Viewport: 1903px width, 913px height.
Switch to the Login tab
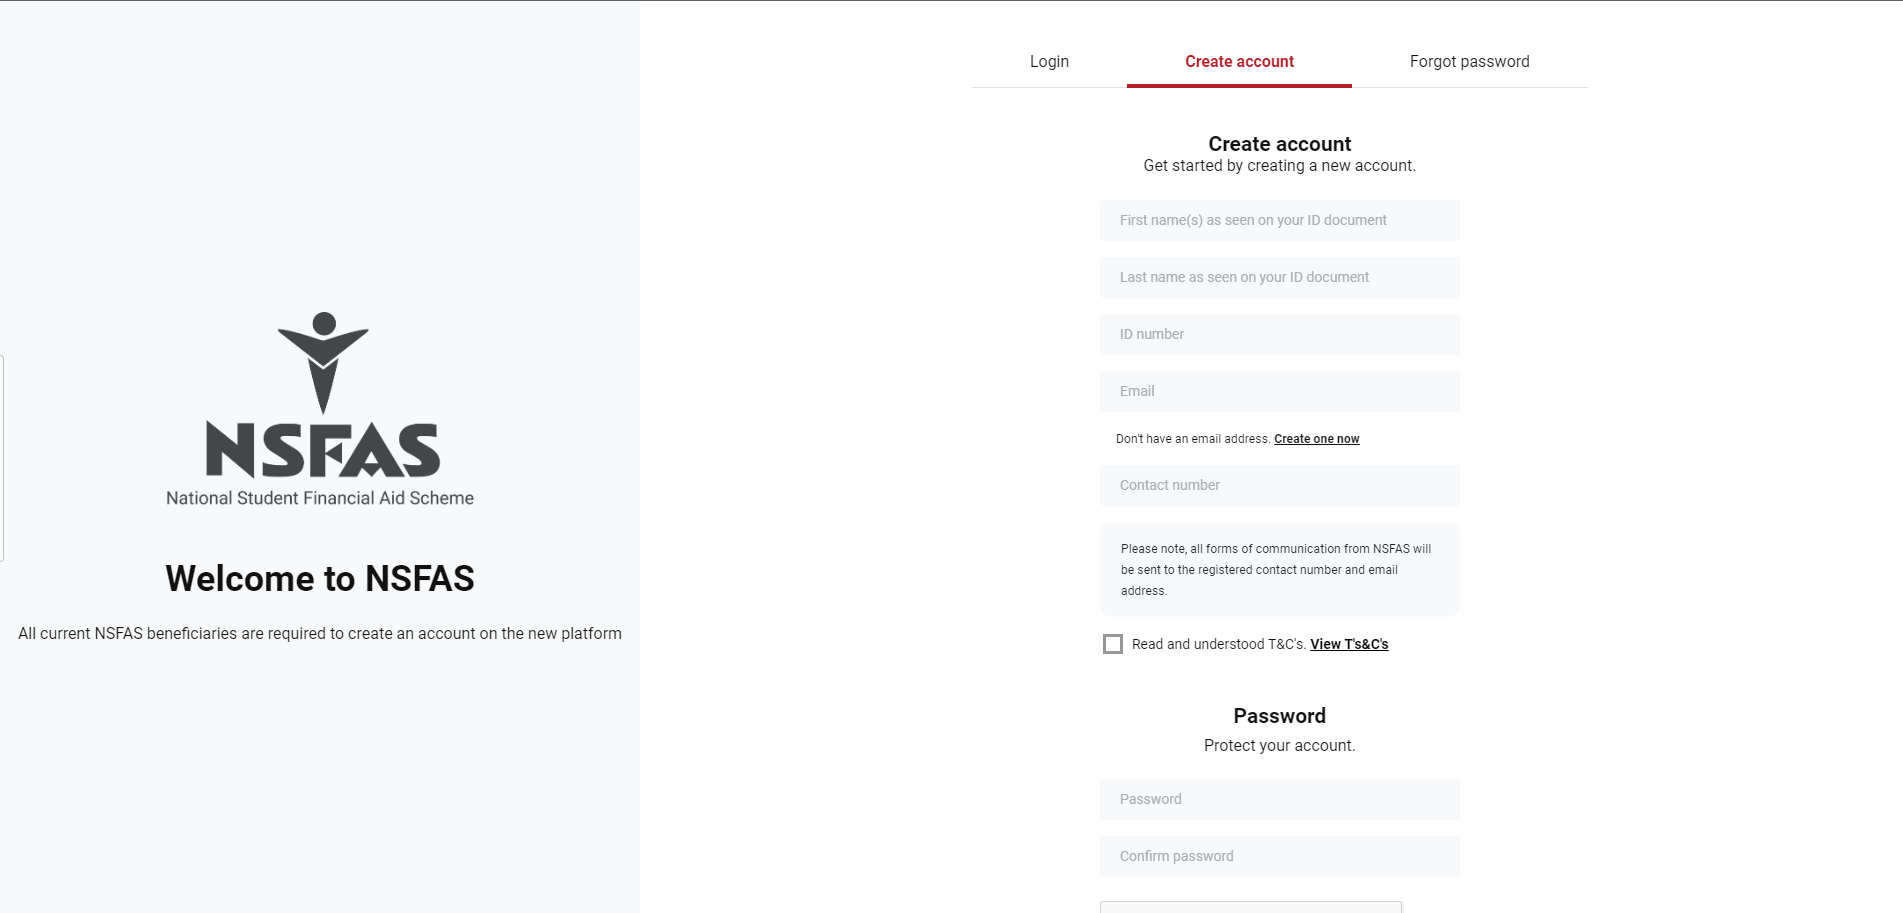(1048, 61)
